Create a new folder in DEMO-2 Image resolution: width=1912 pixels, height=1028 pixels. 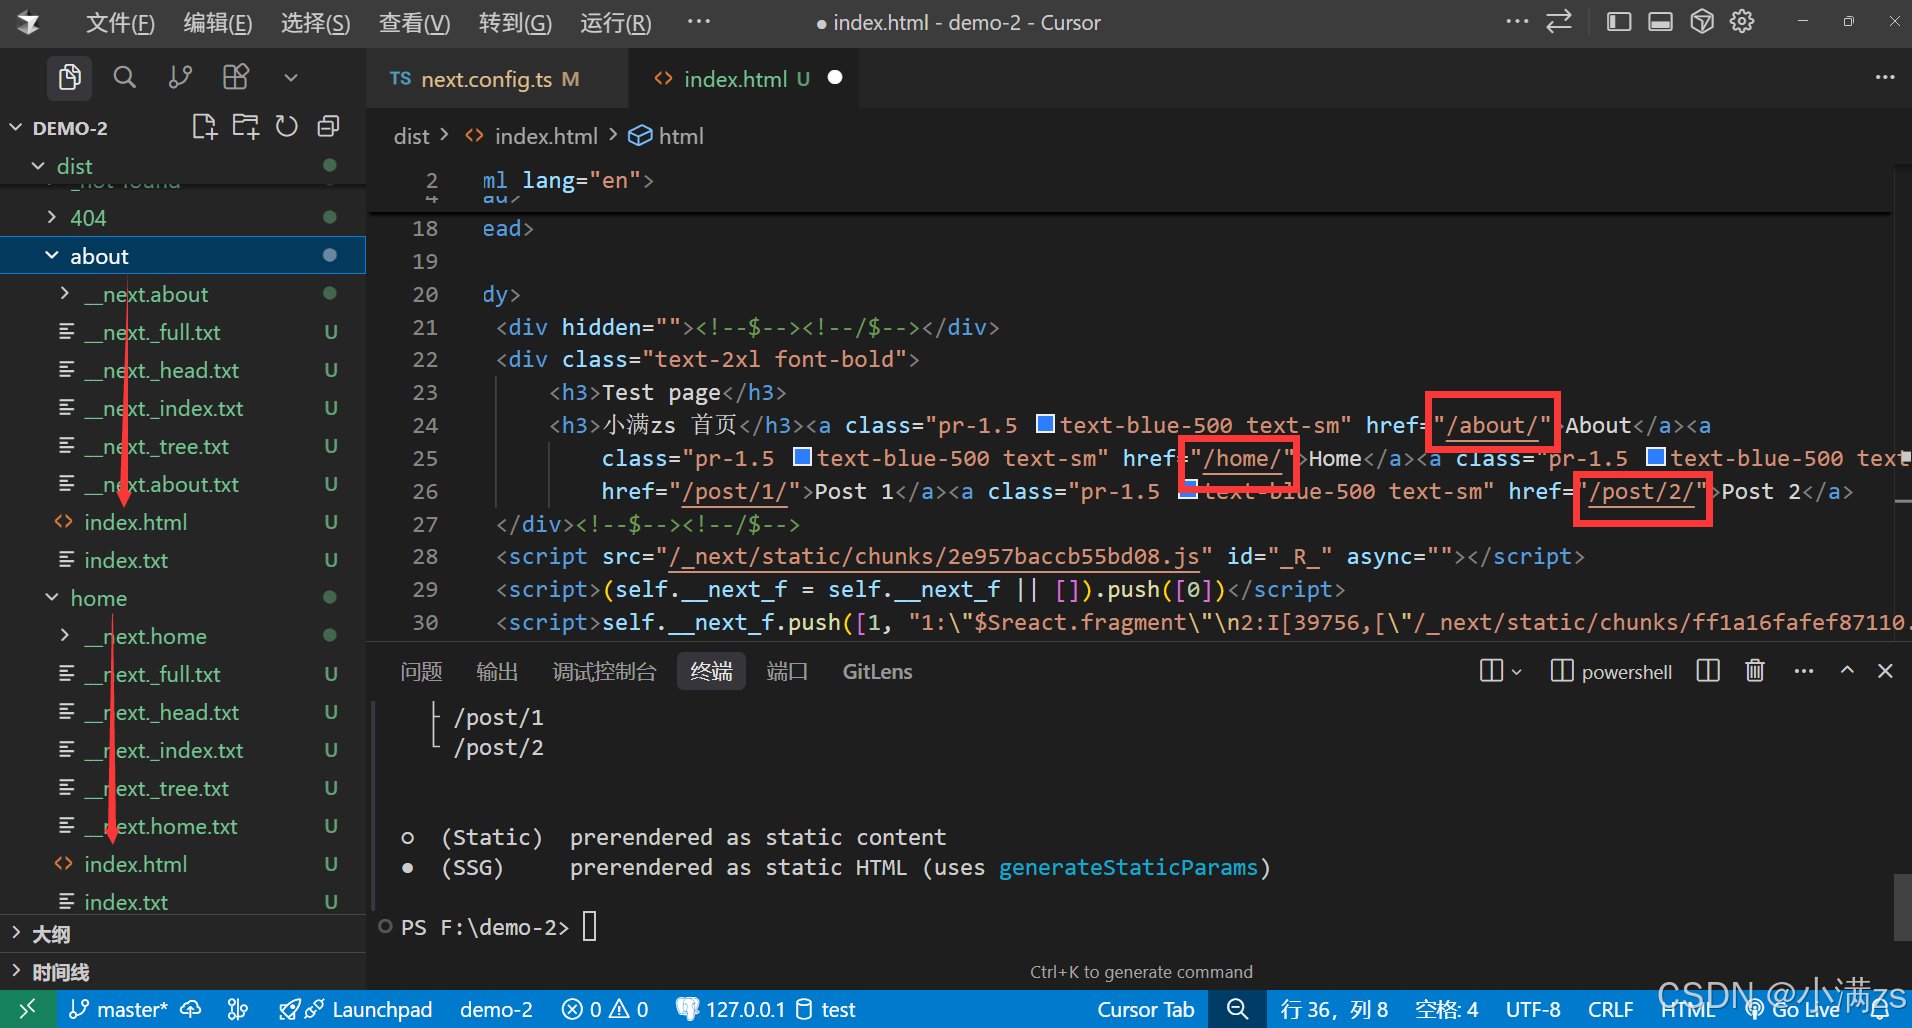coord(245,127)
